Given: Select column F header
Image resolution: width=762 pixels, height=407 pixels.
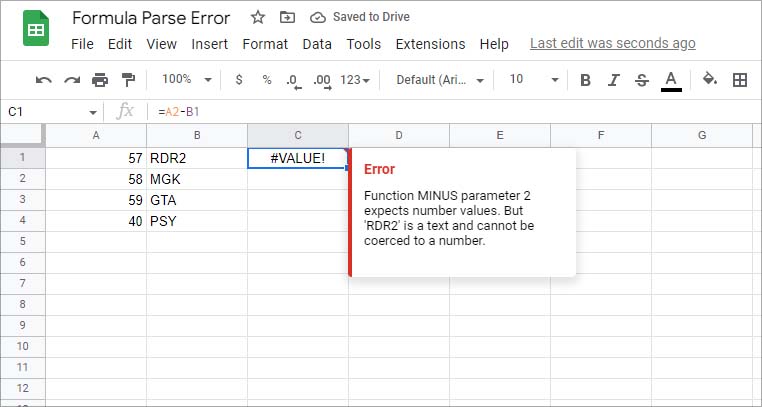Looking at the screenshot, I should [x=601, y=136].
